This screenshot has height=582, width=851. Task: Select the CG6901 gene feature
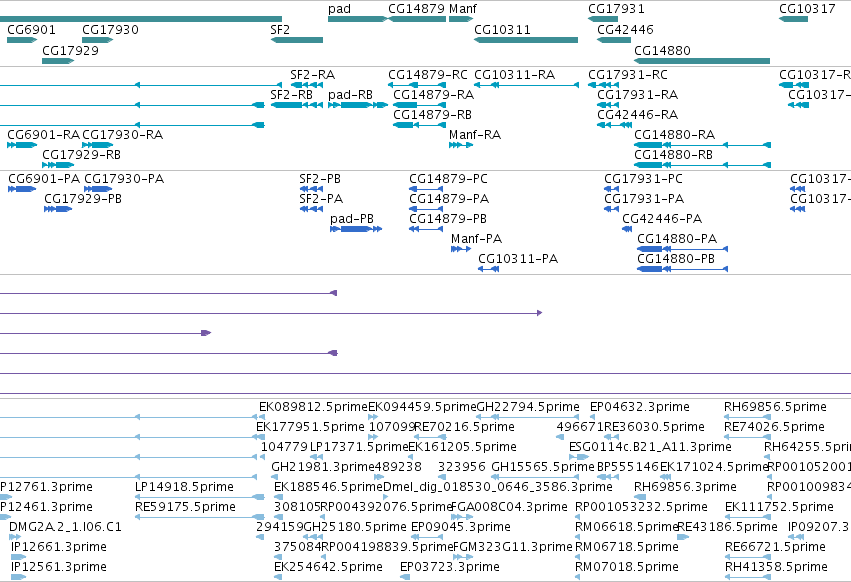[x=22, y=40]
